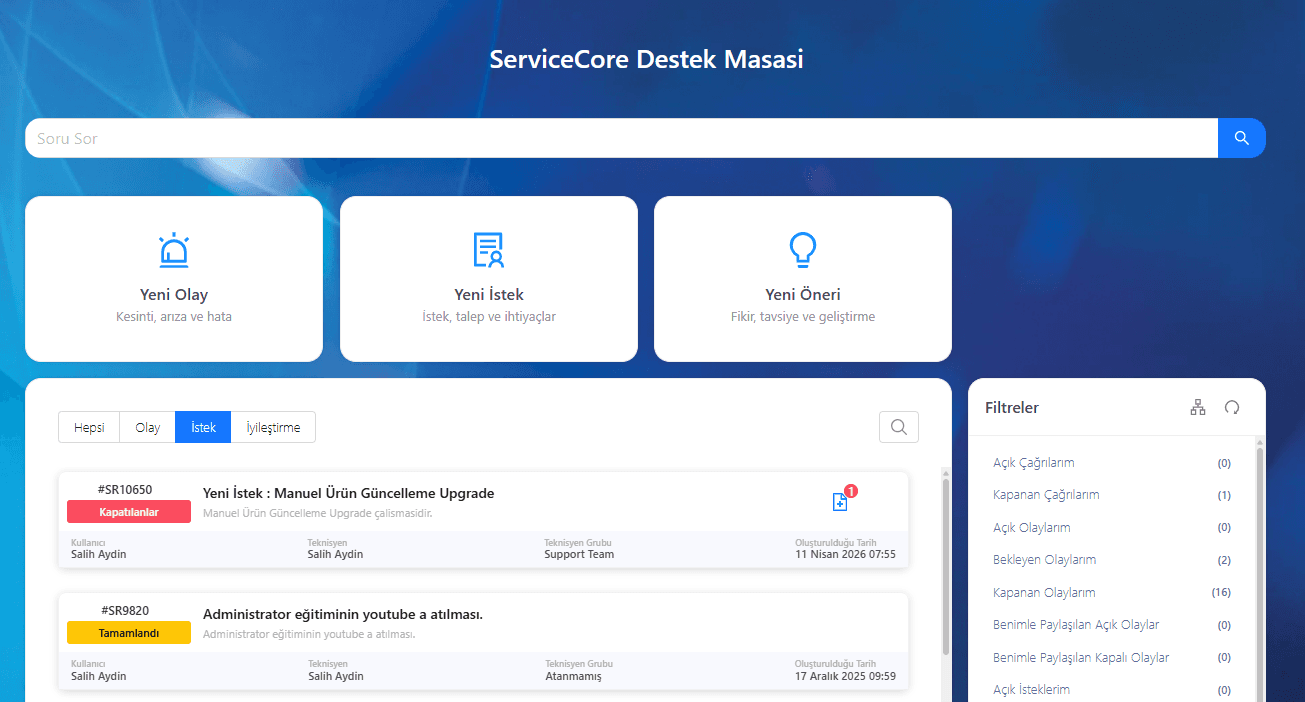
Task: Click the Kapanan Çağrılarım count (1)
Action: 1224,495
